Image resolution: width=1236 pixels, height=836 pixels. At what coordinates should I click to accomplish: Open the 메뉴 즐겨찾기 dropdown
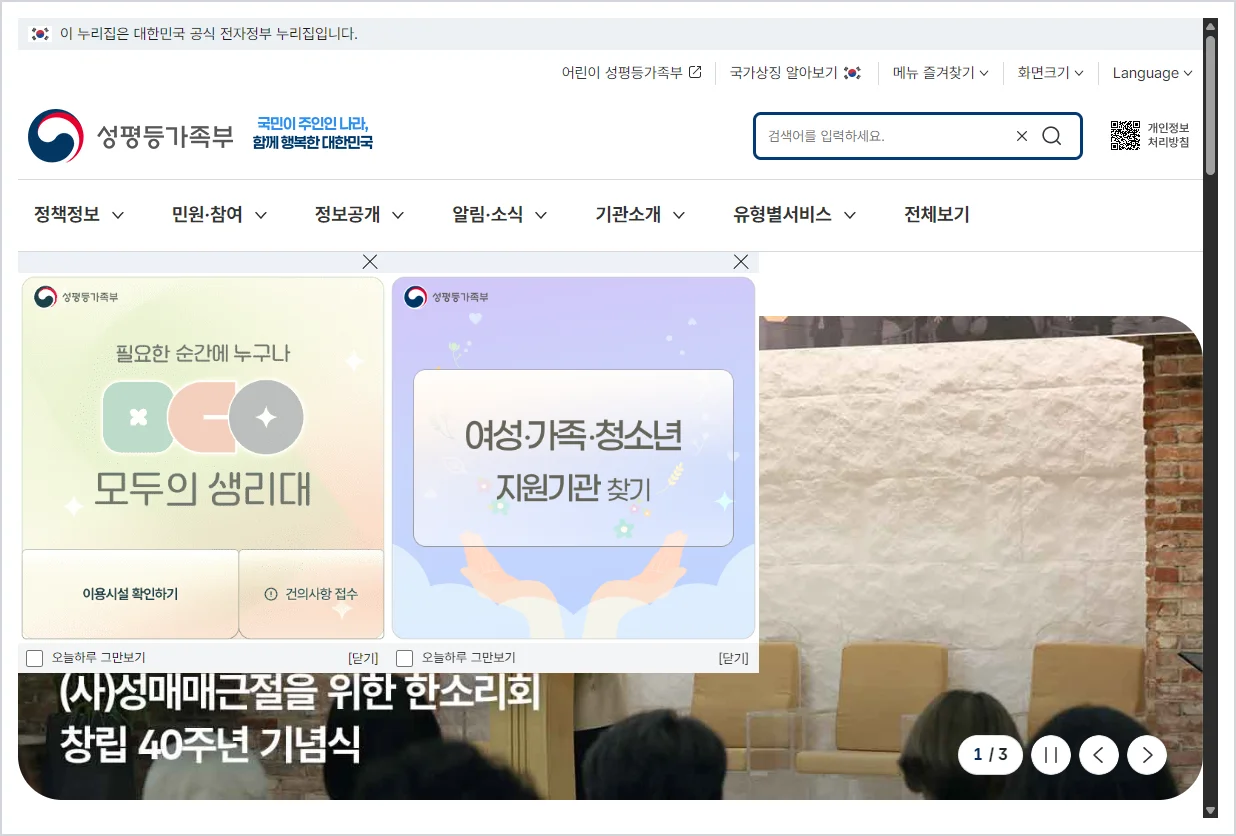point(940,73)
